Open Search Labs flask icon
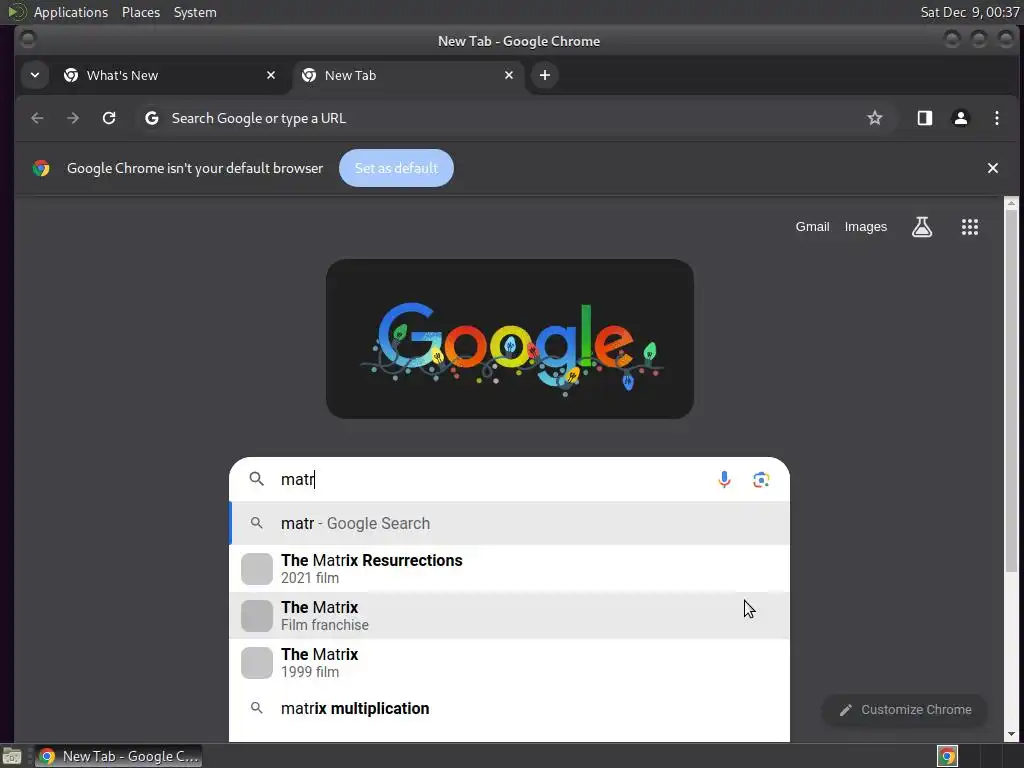 [921, 227]
